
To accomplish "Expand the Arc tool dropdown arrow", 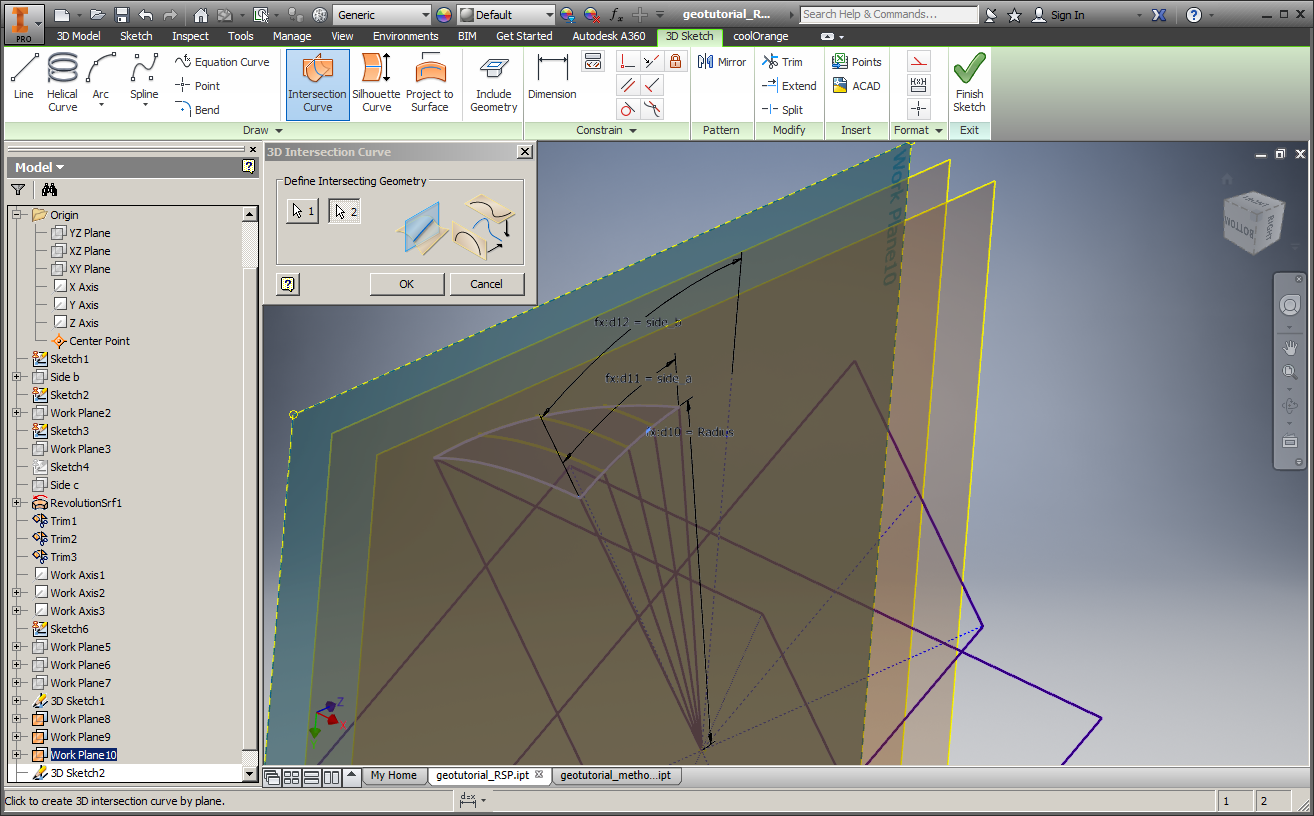I will [101, 105].
